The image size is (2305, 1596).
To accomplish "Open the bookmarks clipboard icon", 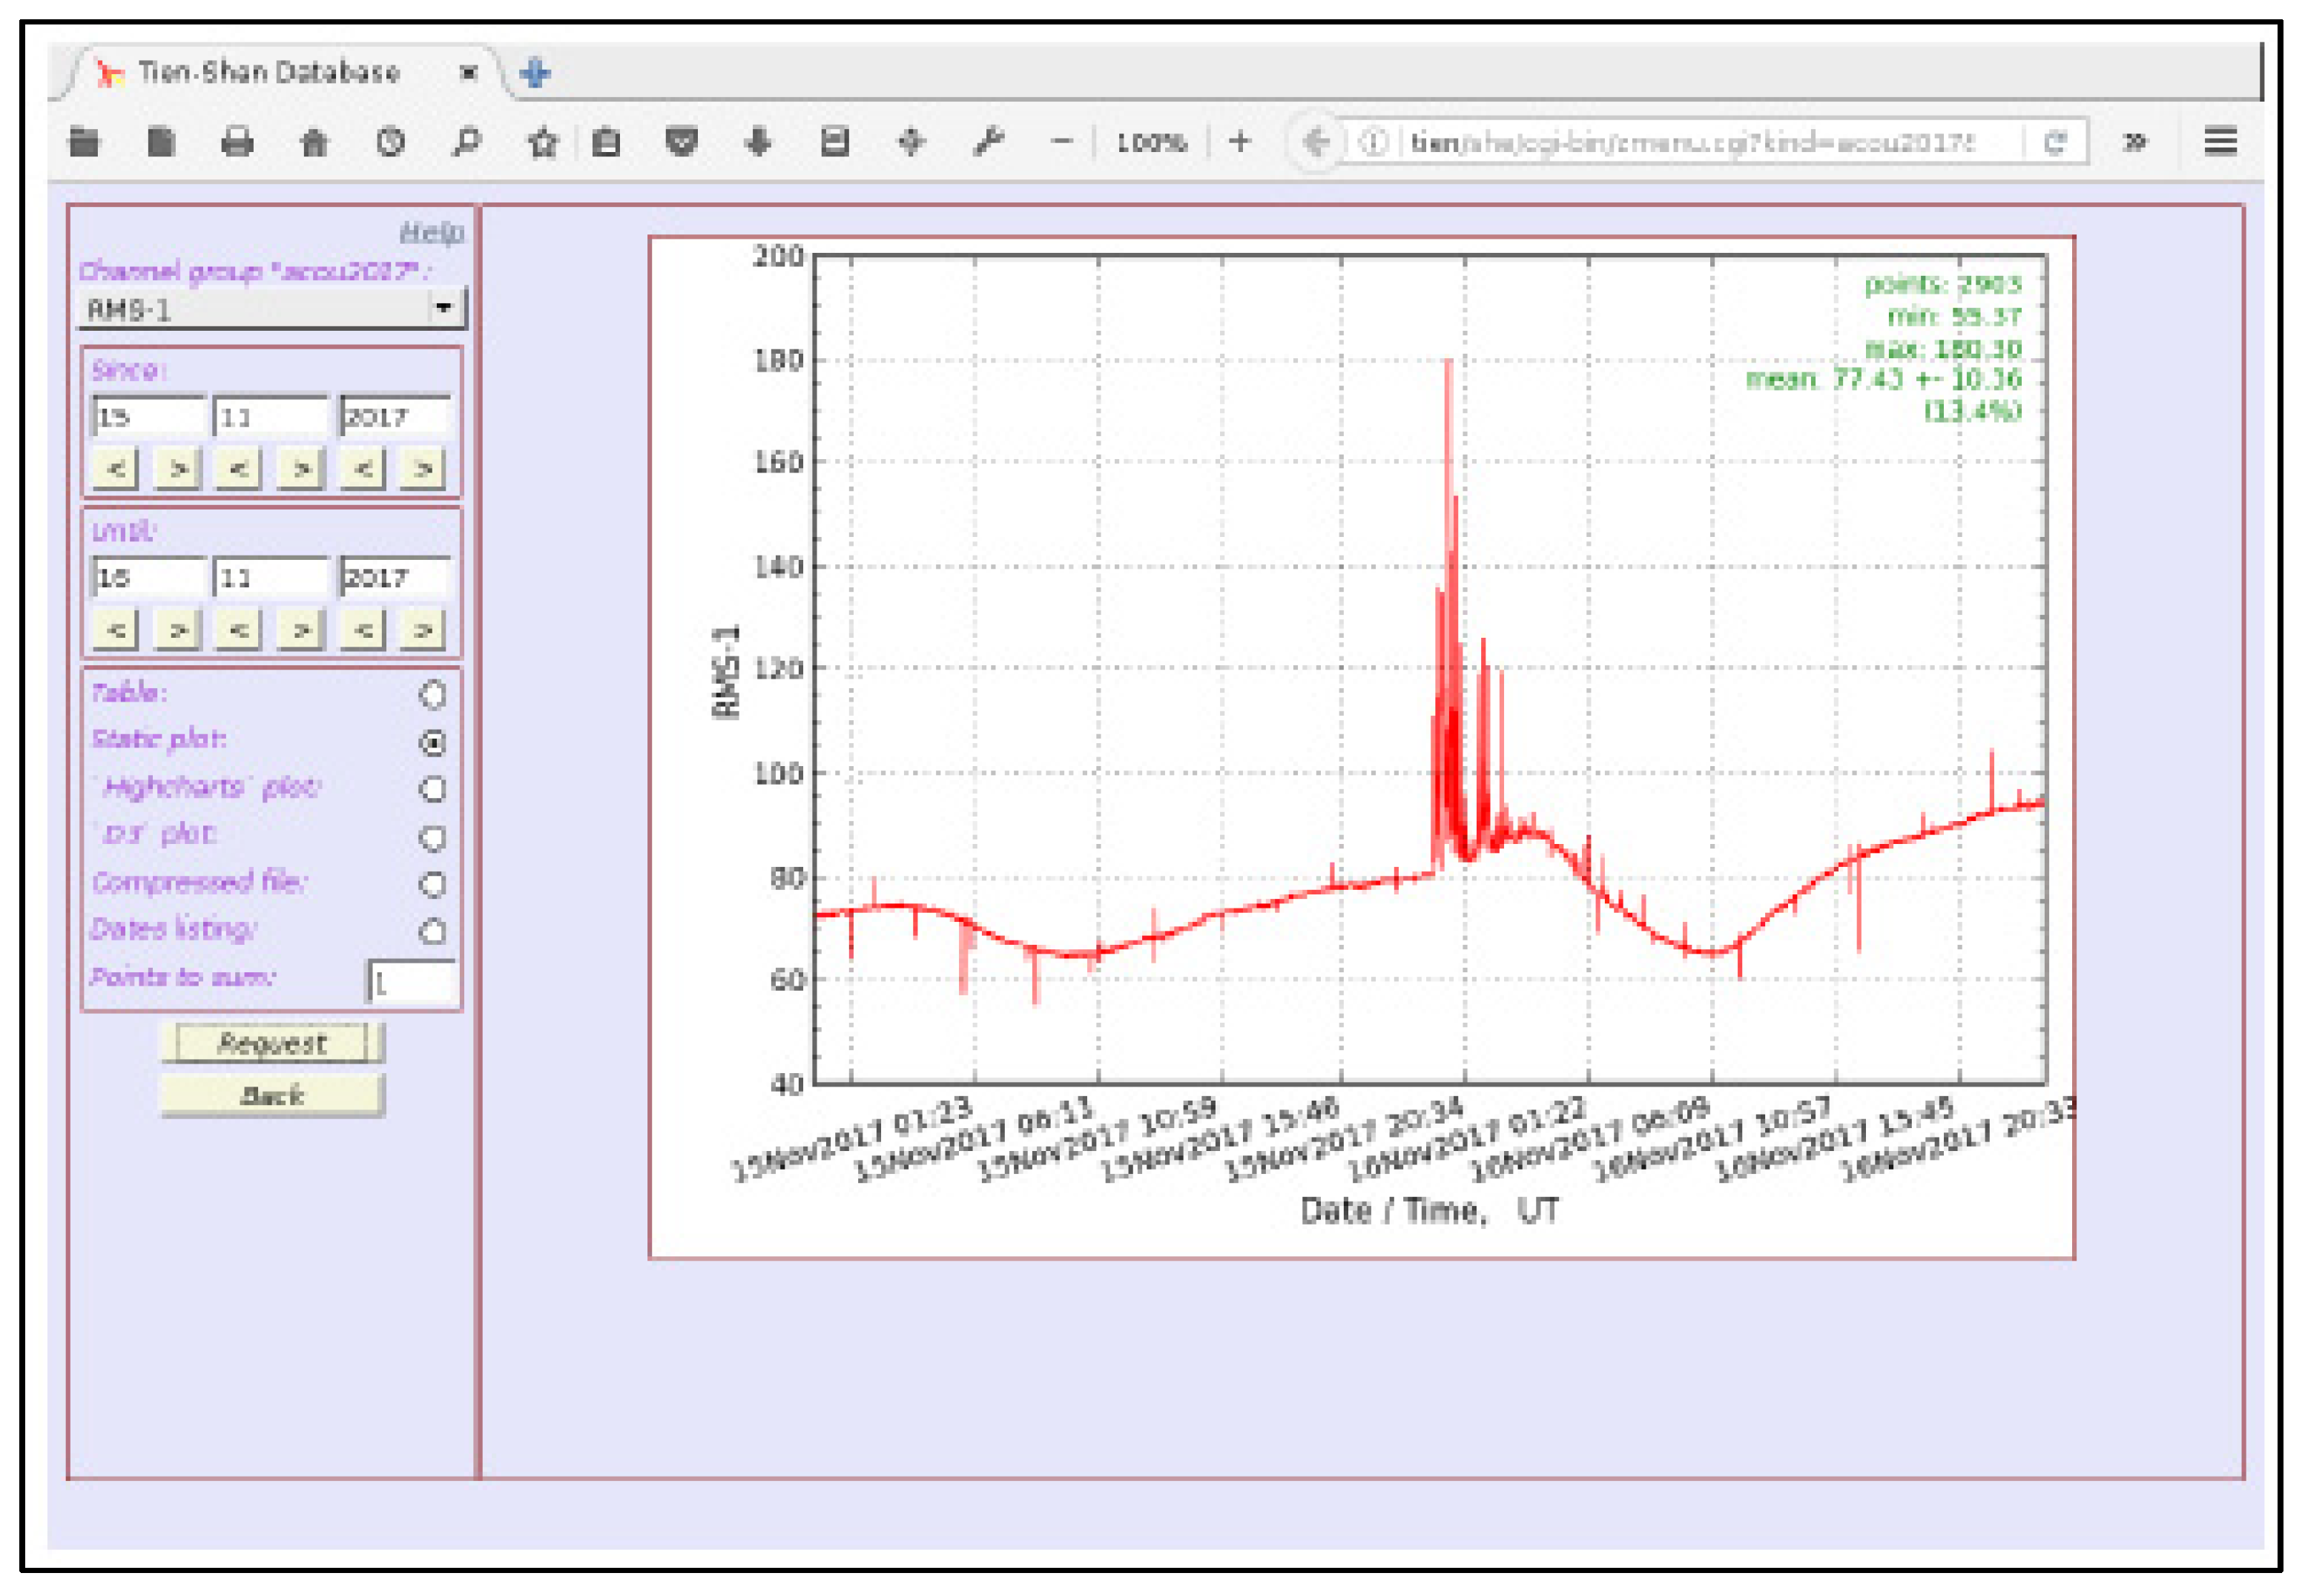I will coord(606,142).
